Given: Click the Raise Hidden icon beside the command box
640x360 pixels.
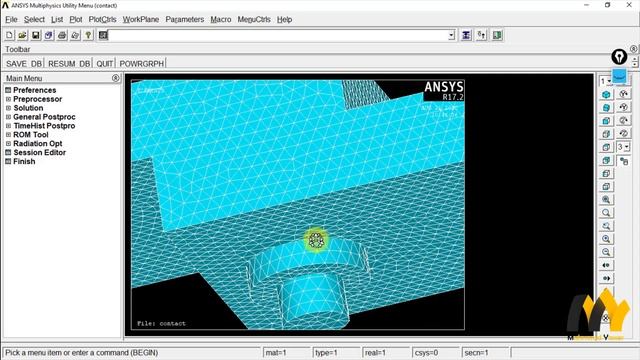Looking at the screenshot, I should click(466, 35).
